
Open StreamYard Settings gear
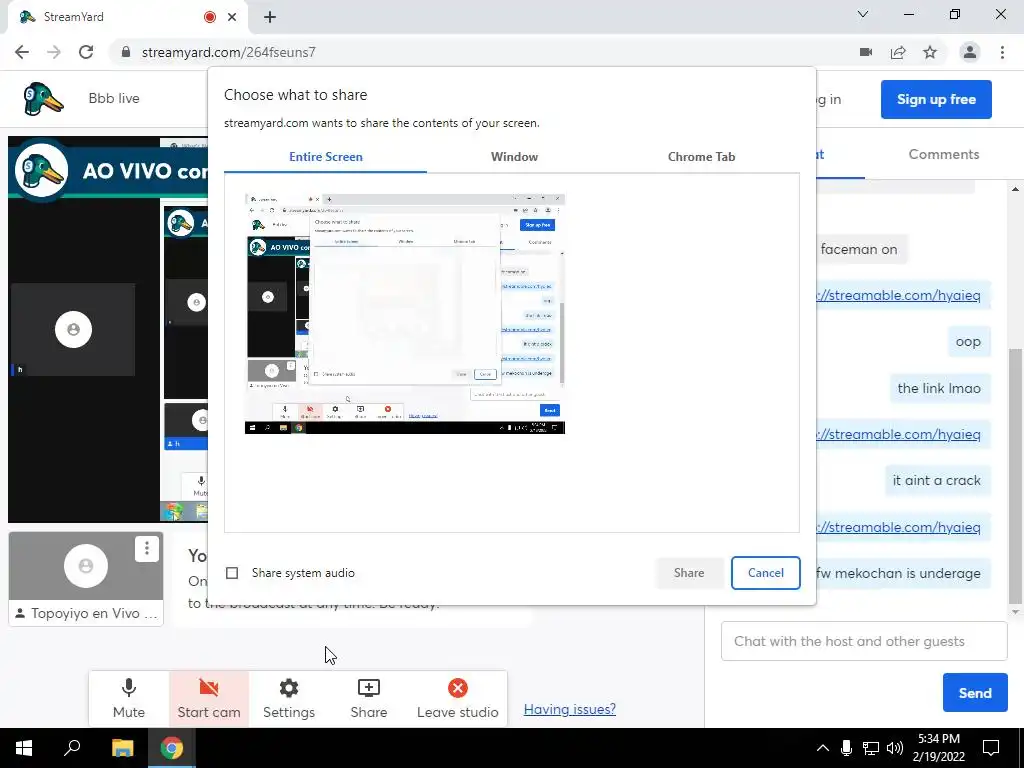tap(289, 698)
